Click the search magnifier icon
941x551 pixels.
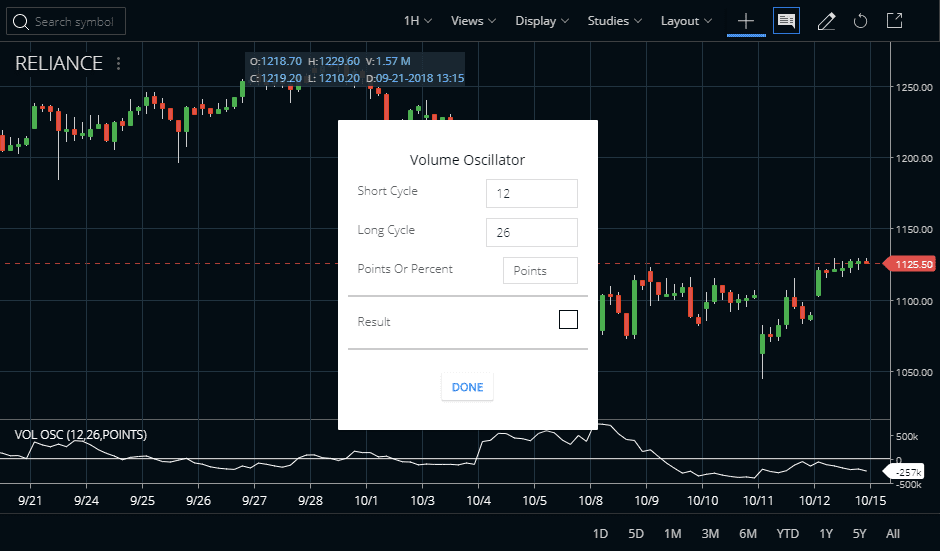20,22
